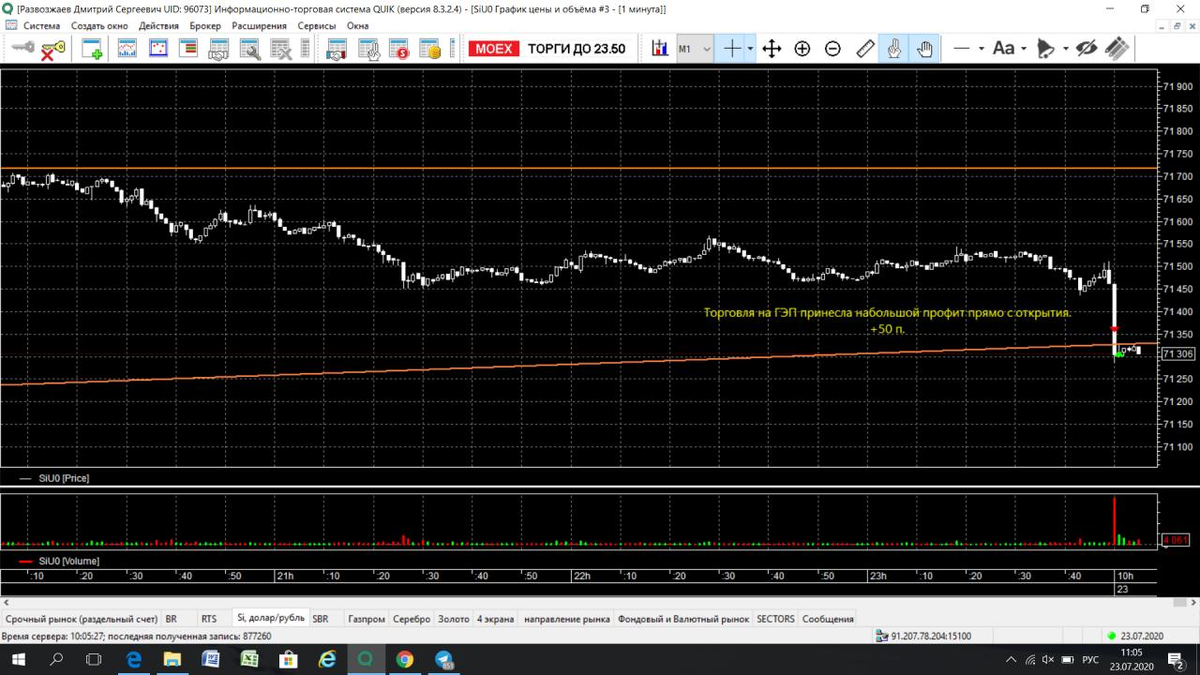Switch to the Сообщения tab
1200x675 pixels.
[x=828, y=619]
